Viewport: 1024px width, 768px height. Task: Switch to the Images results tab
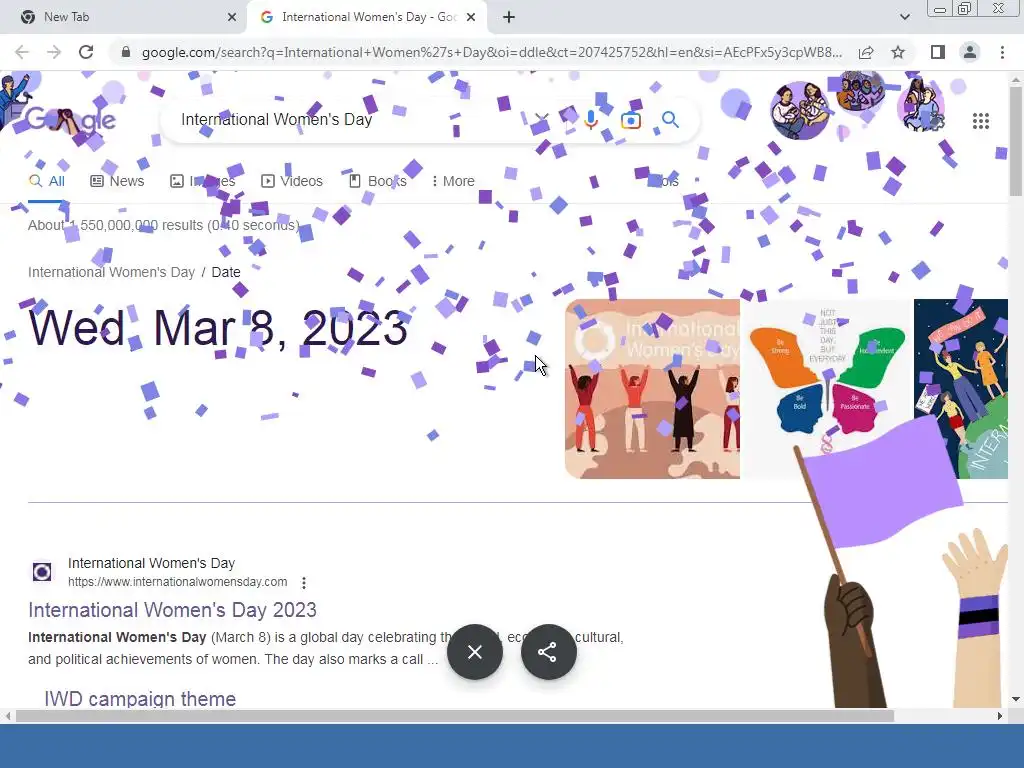[202, 182]
